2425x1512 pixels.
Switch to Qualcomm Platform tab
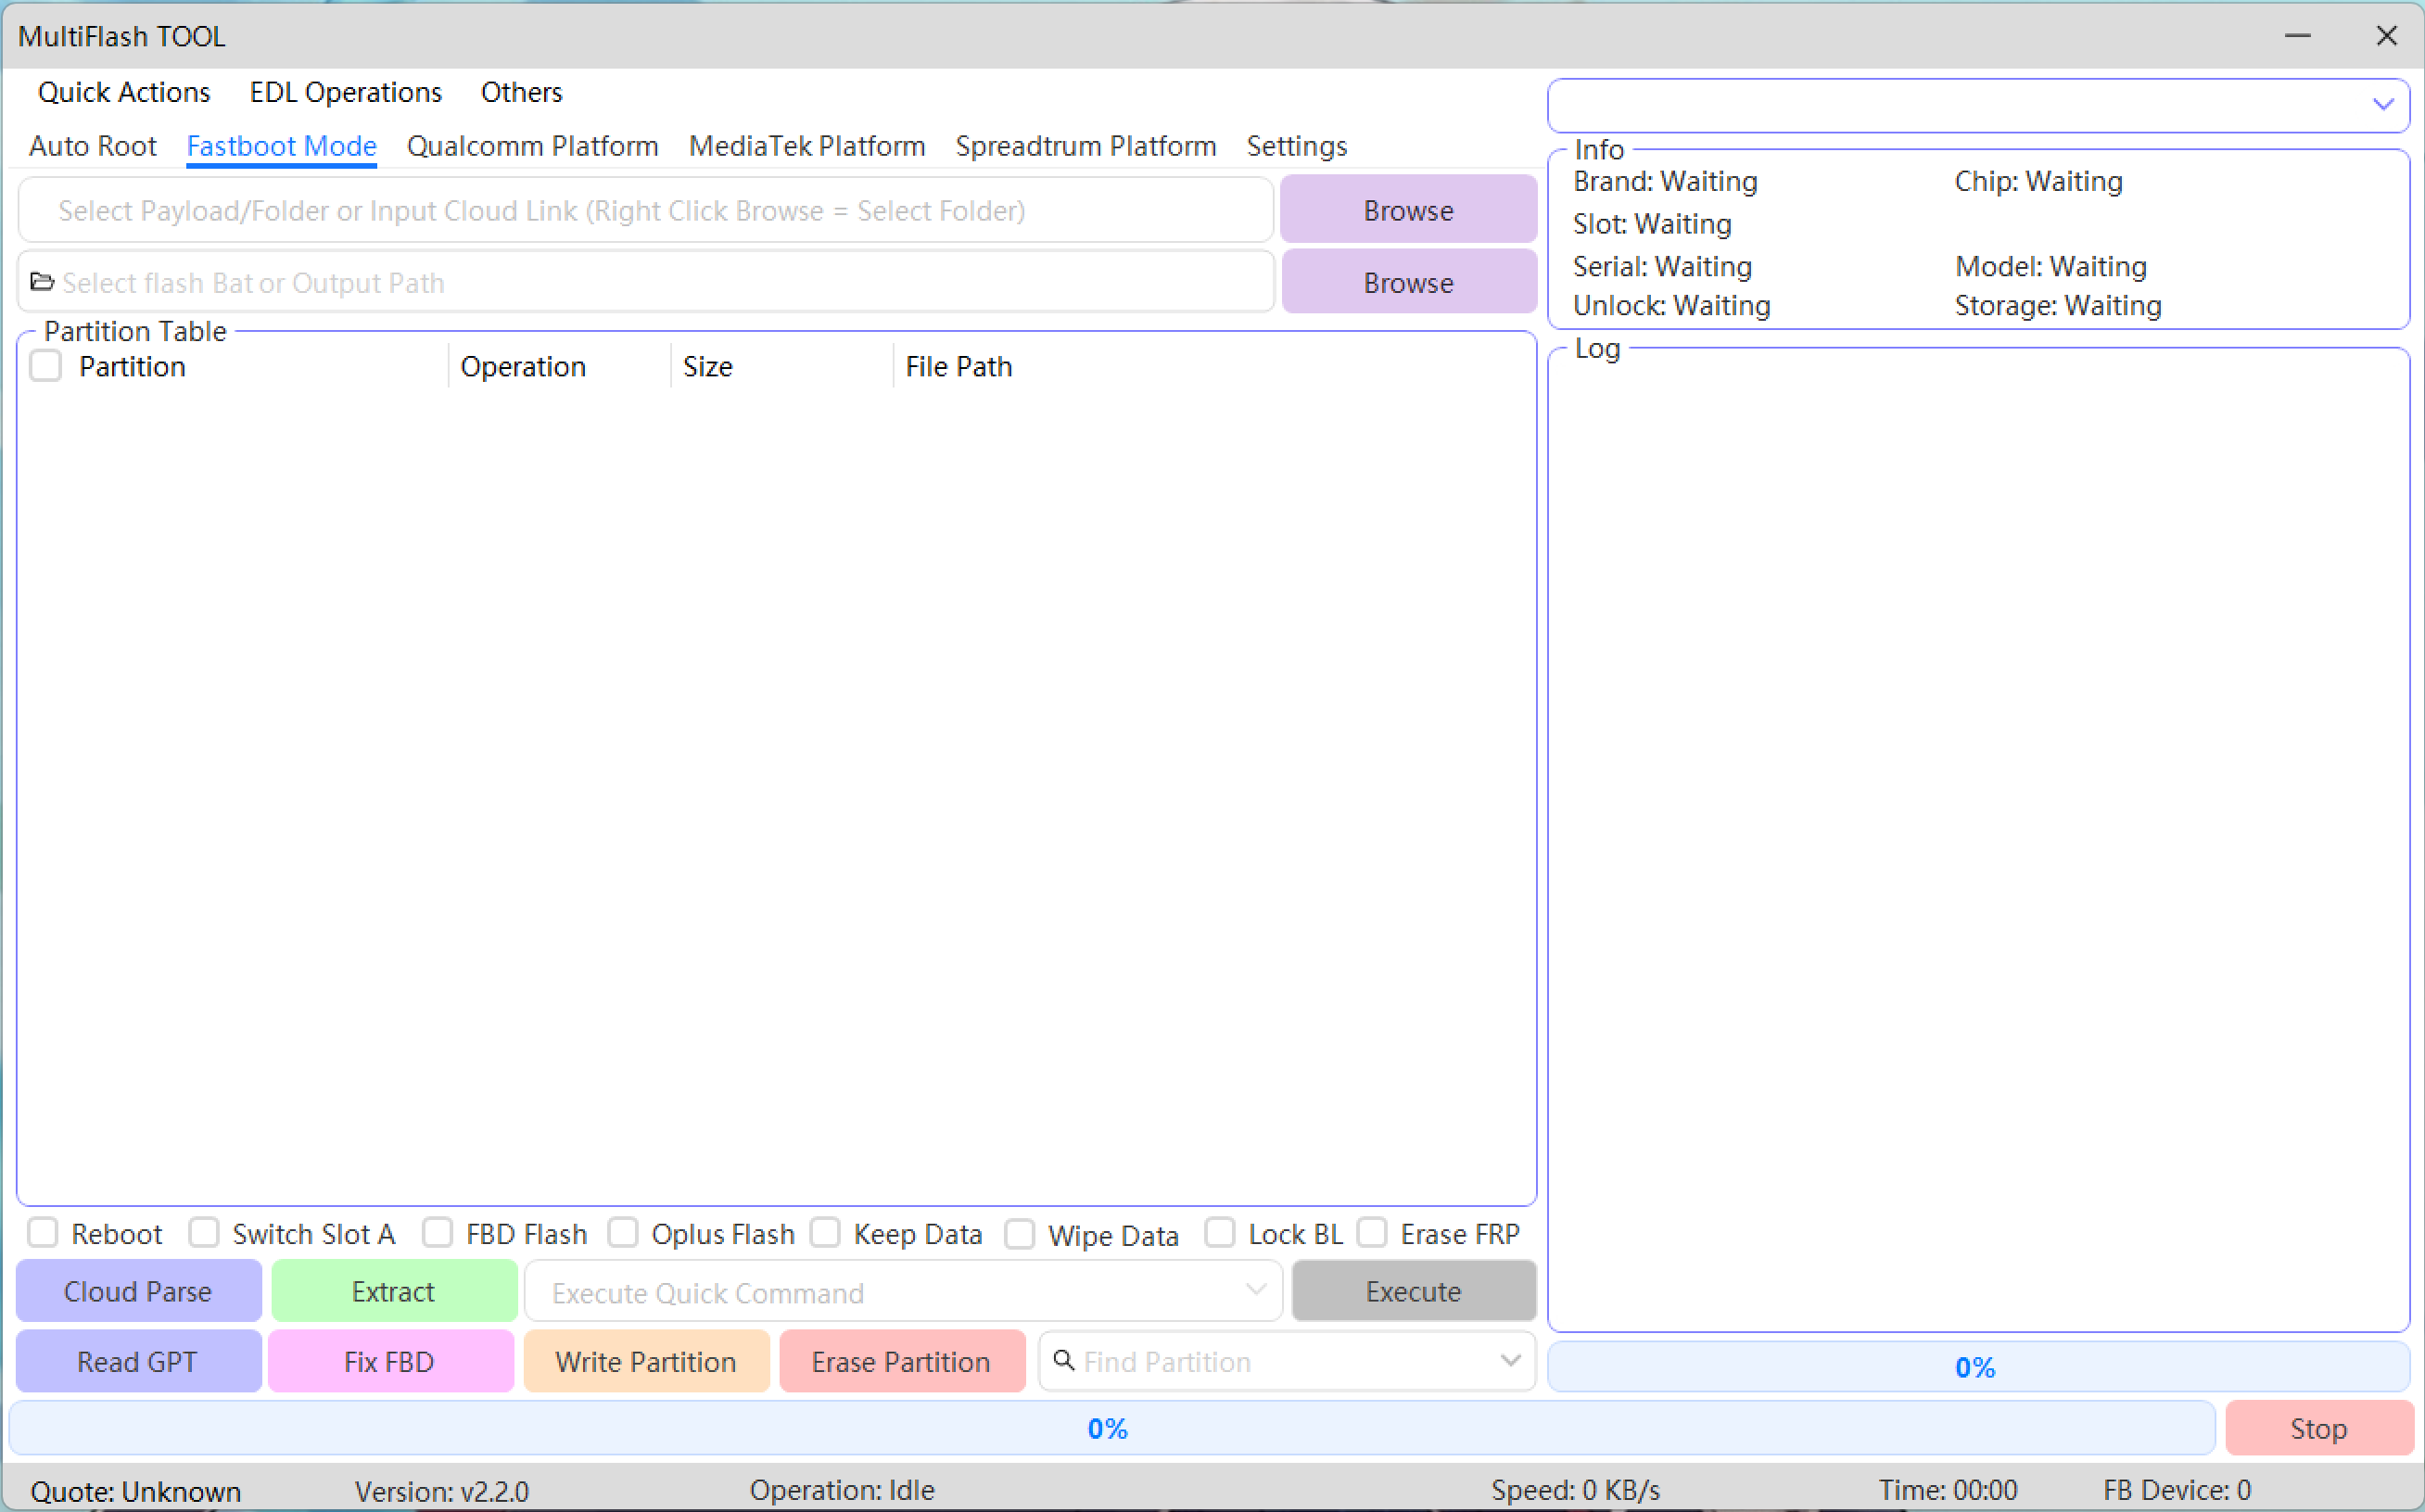coord(532,146)
